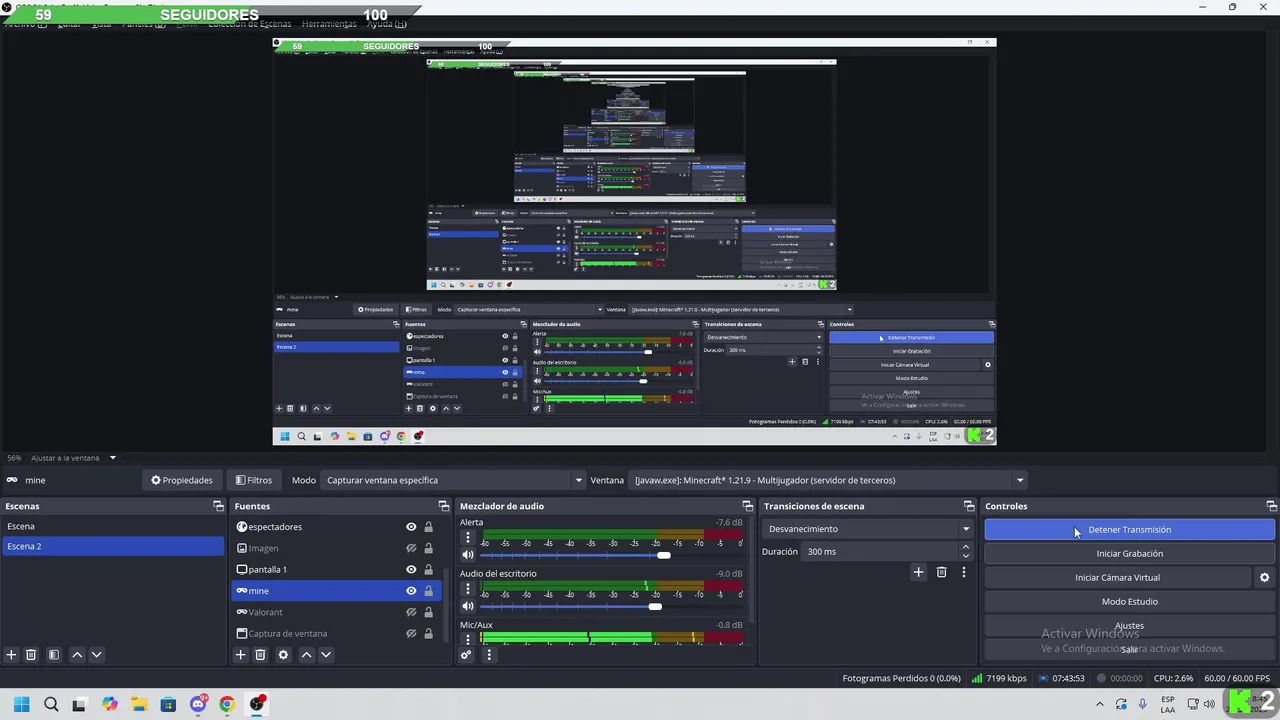This screenshot has height=720, width=1280.
Task: Open scene filters icon in Escenas
Action: click(54, 655)
